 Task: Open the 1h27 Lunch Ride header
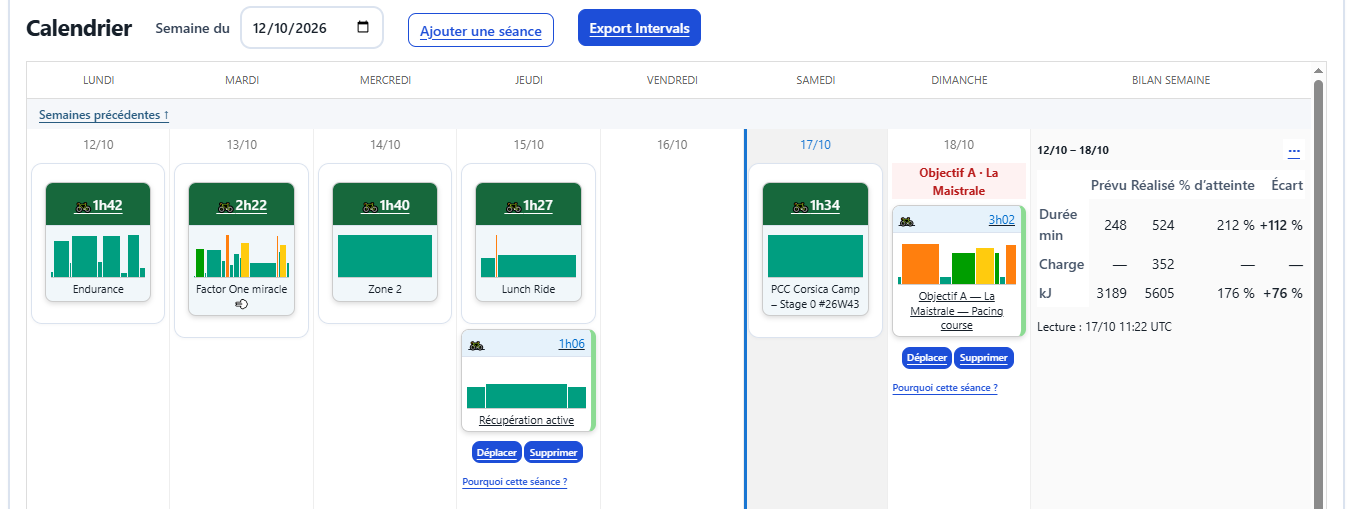(x=528, y=205)
